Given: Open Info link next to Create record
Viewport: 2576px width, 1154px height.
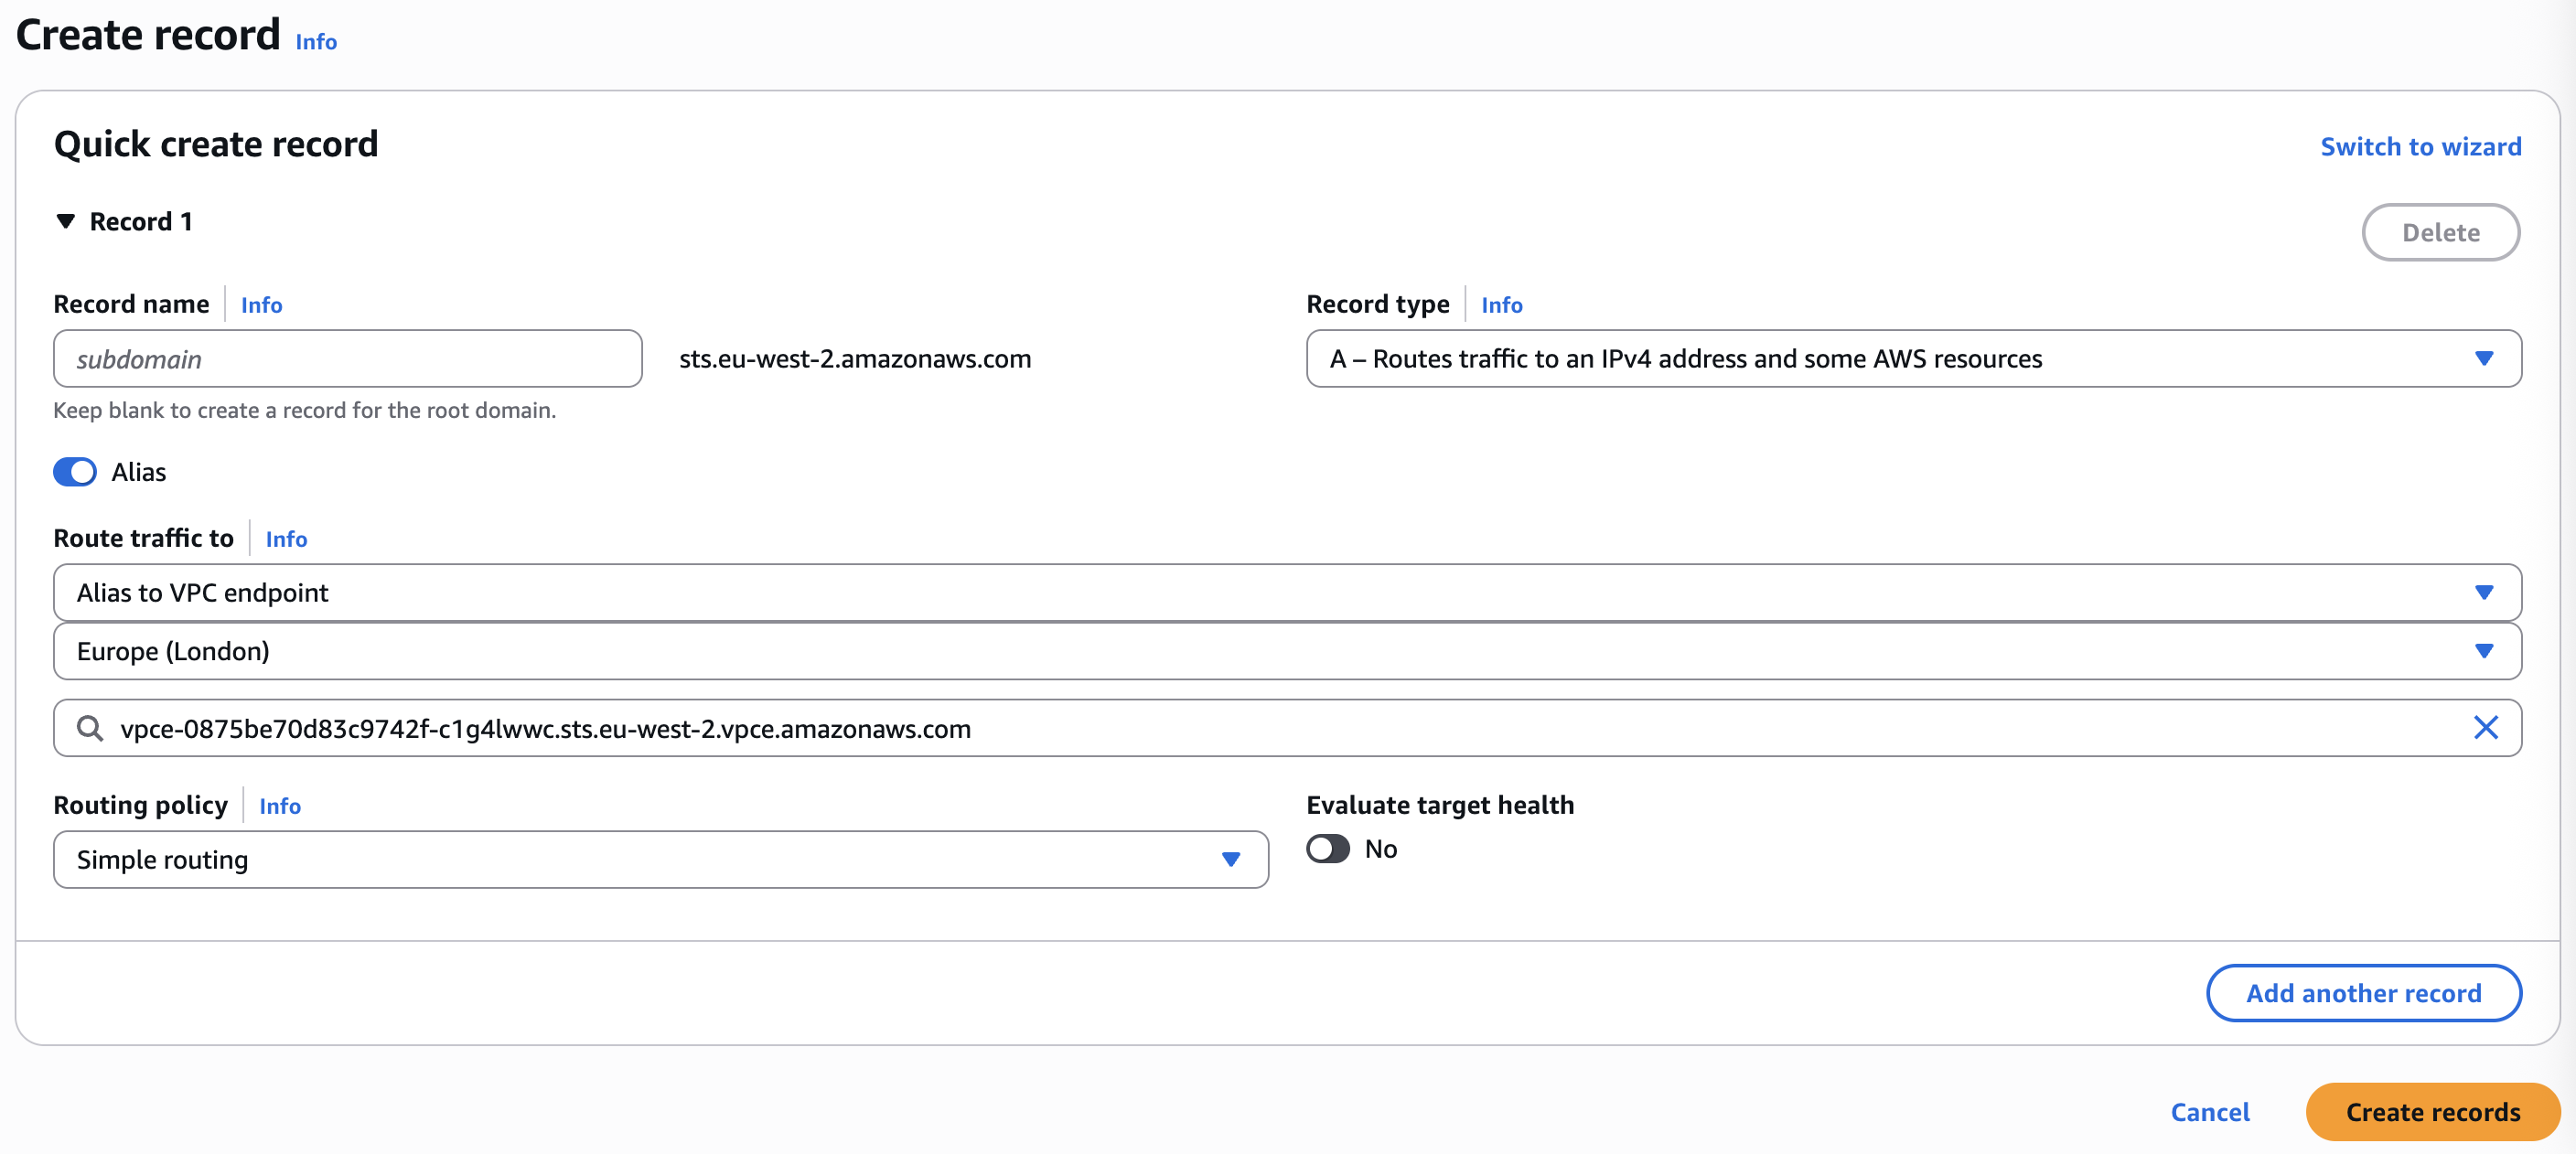Looking at the screenshot, I should point(316,42).
